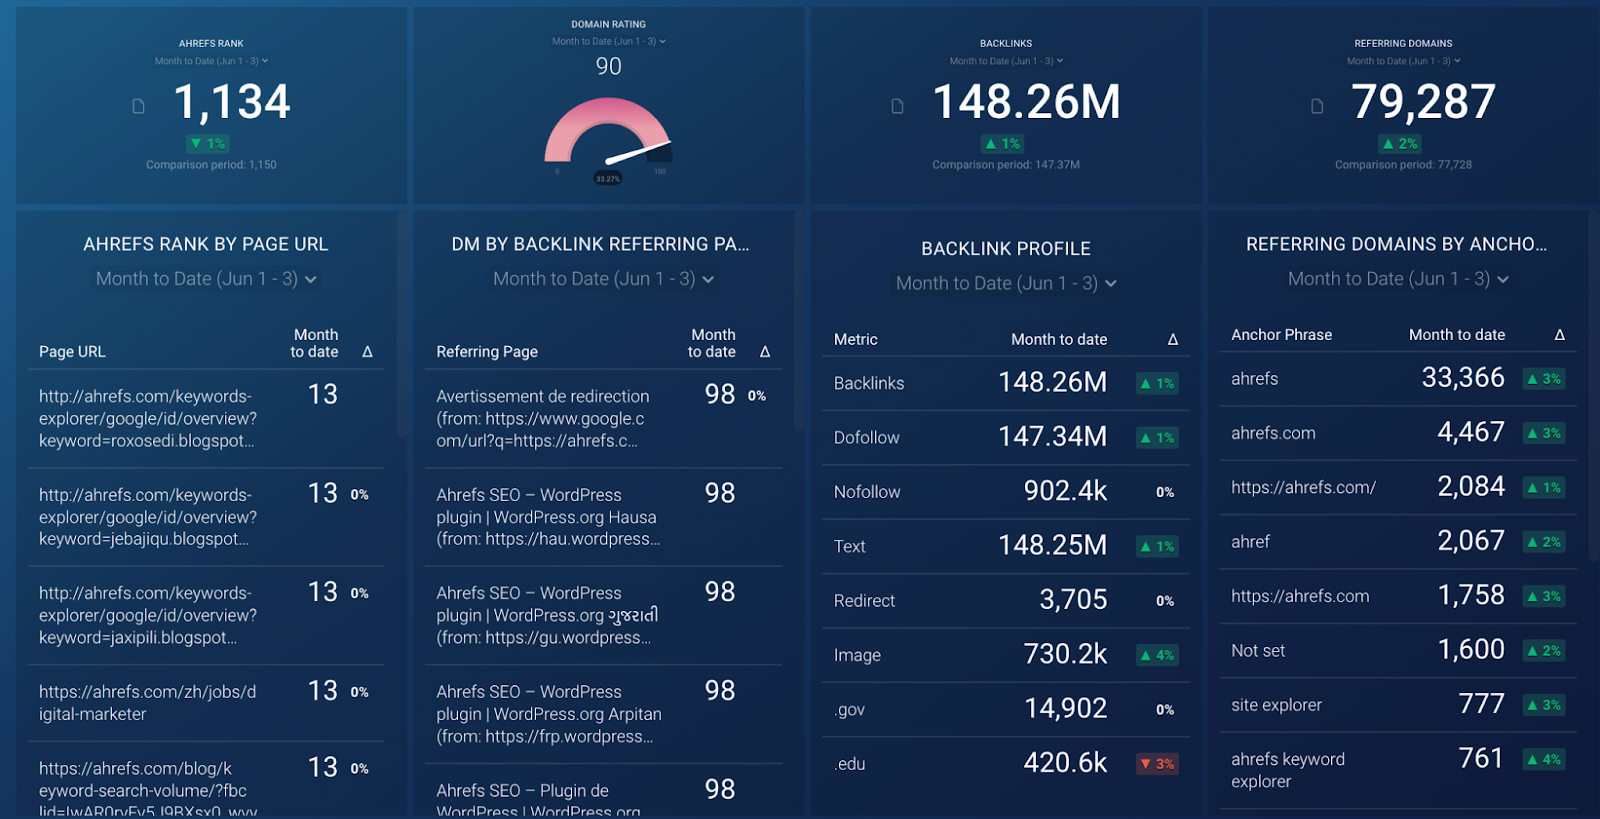This screenshot has height=819, width=1600.
Task: Click the 4% badge for ahrefs keyword explorer
Action: 1544,760
